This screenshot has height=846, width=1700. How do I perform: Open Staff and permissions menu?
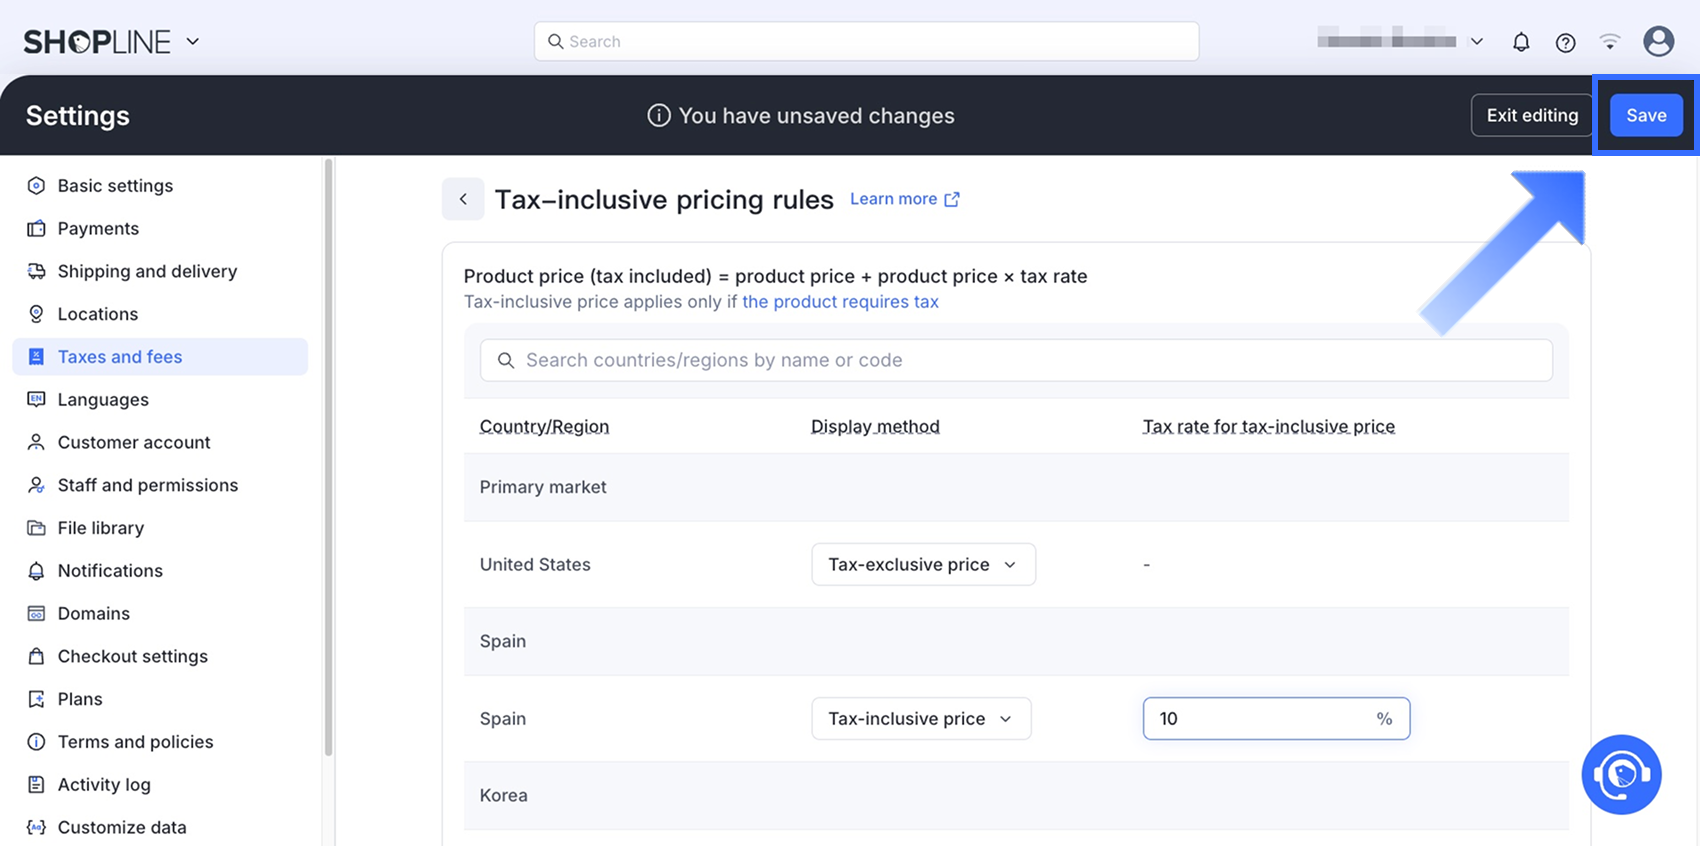(x=148, y=485)
